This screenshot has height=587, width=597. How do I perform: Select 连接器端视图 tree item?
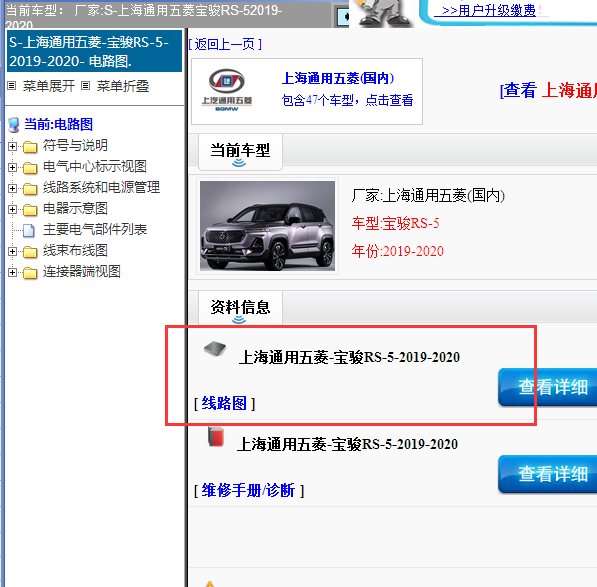[x=81, y=271]
